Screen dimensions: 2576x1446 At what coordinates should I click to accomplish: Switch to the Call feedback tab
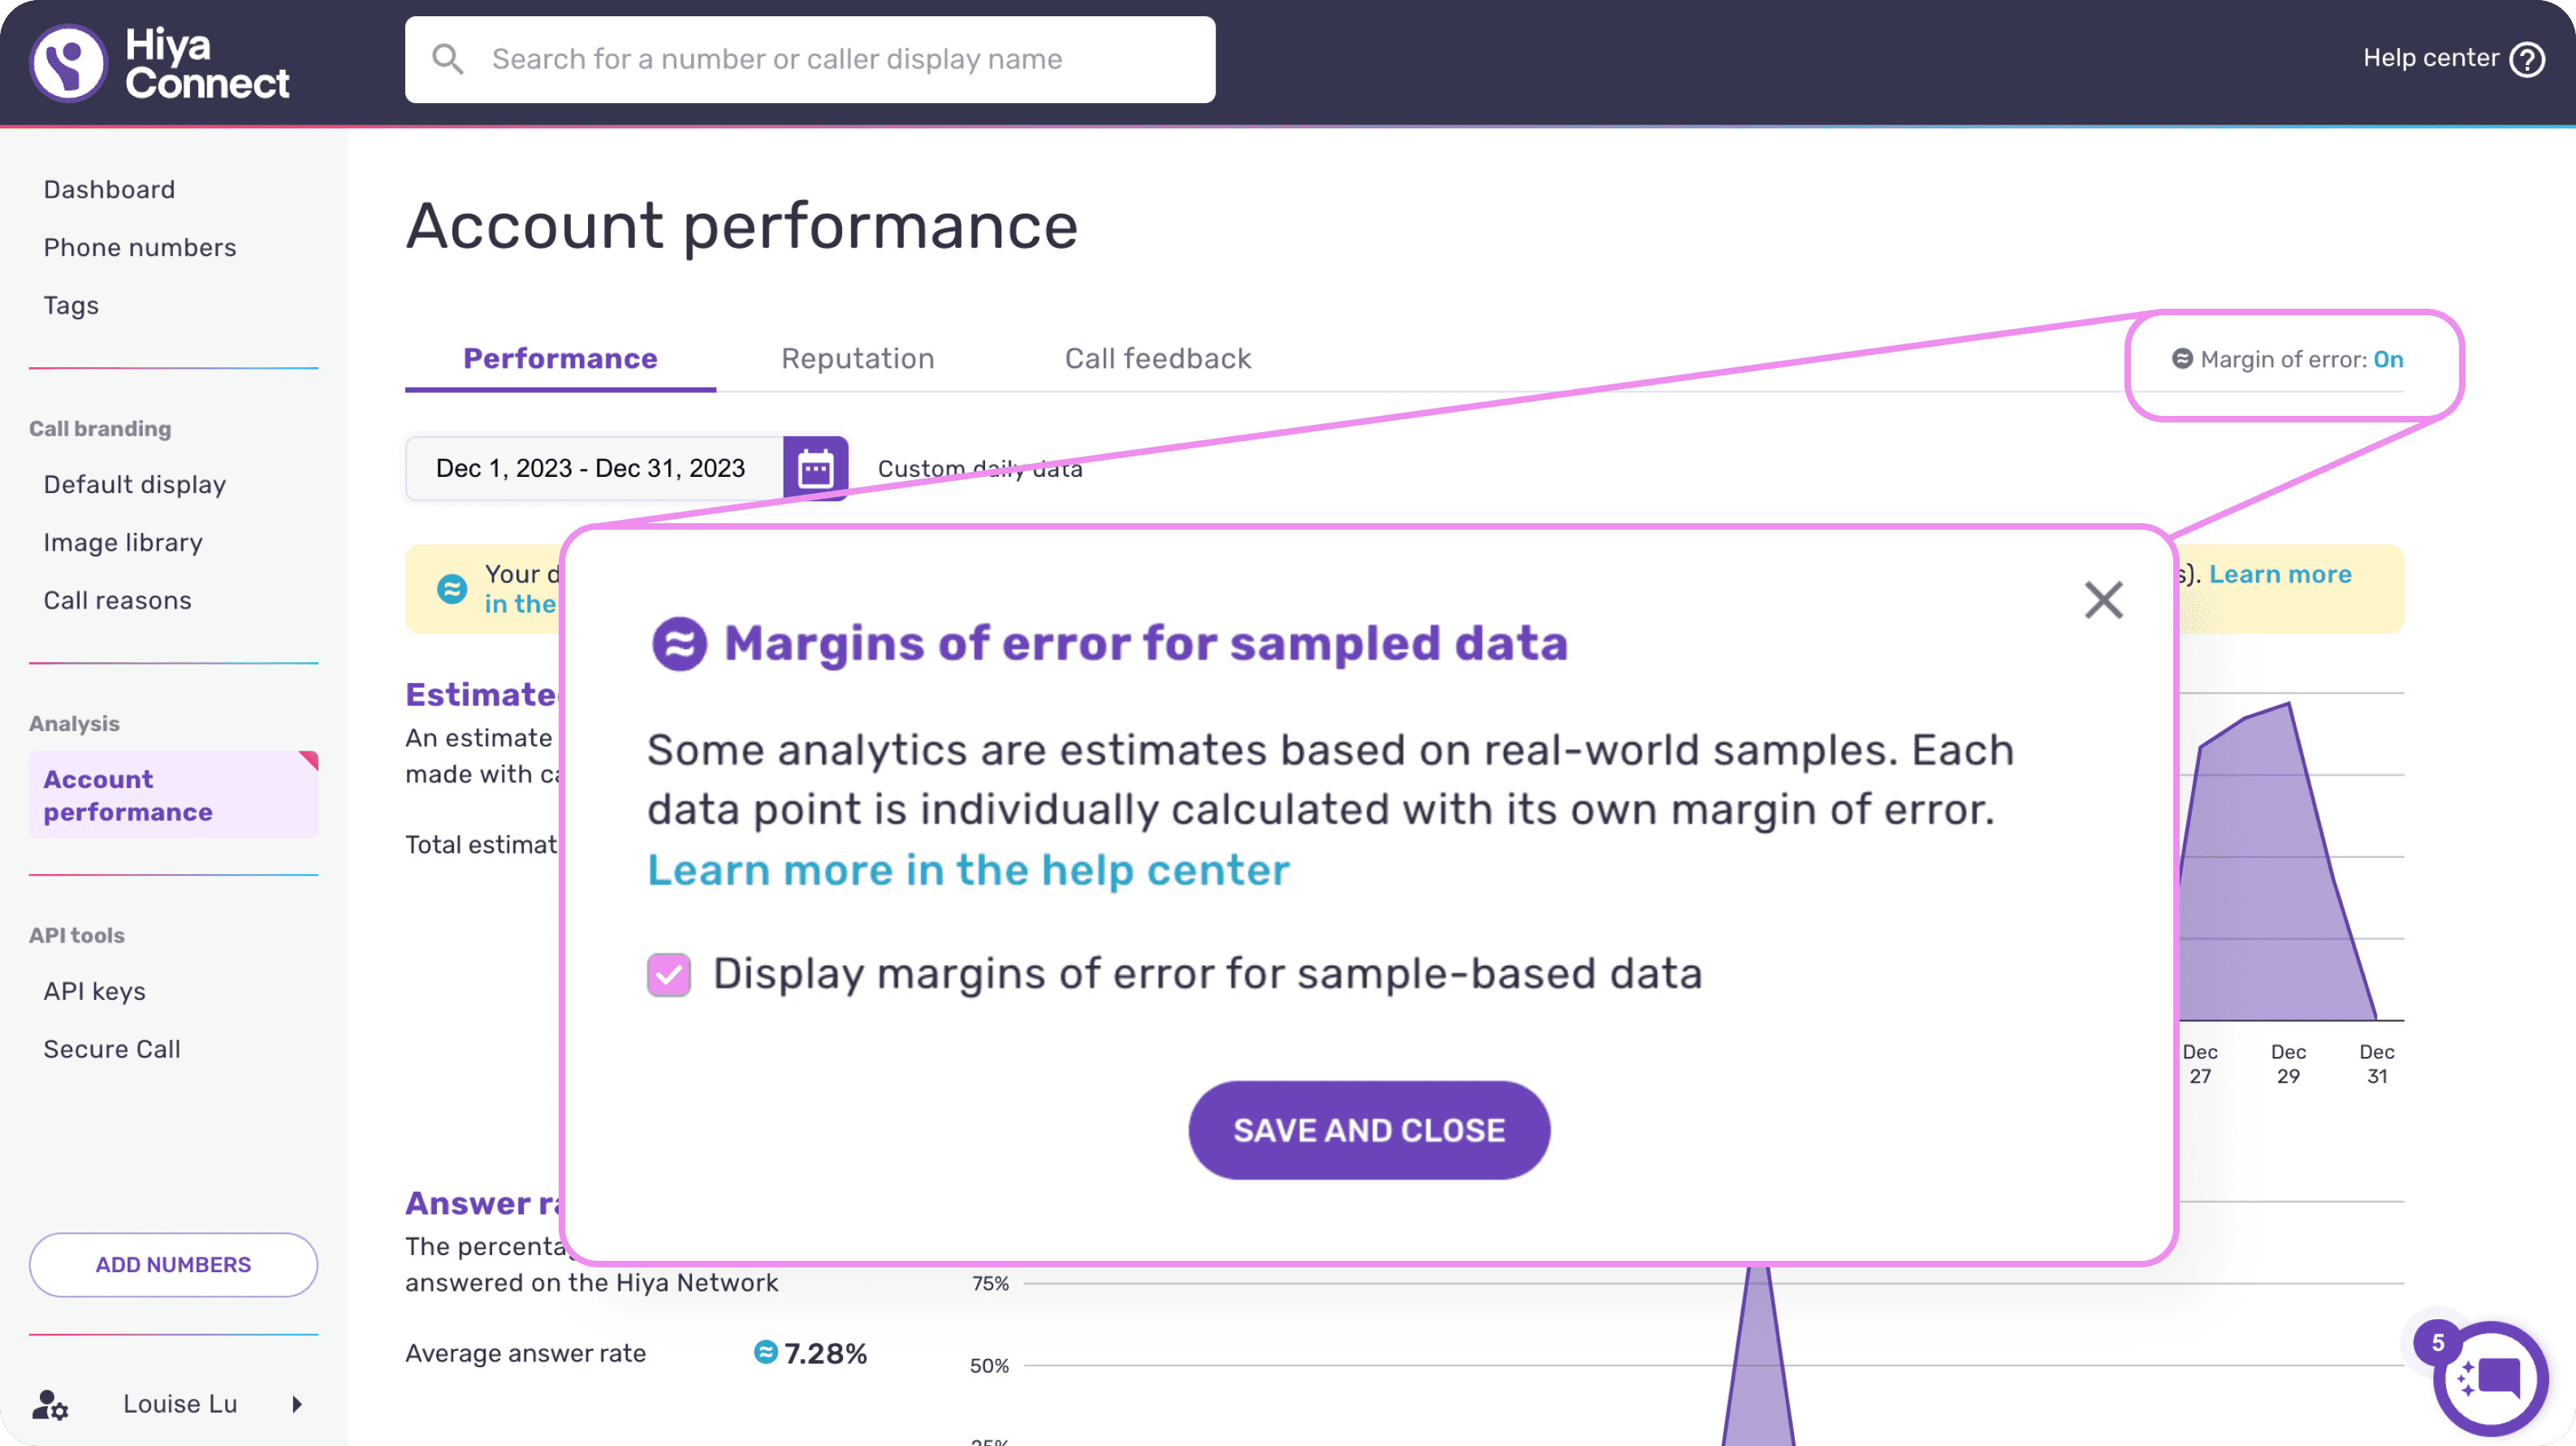pos(1157,358)
